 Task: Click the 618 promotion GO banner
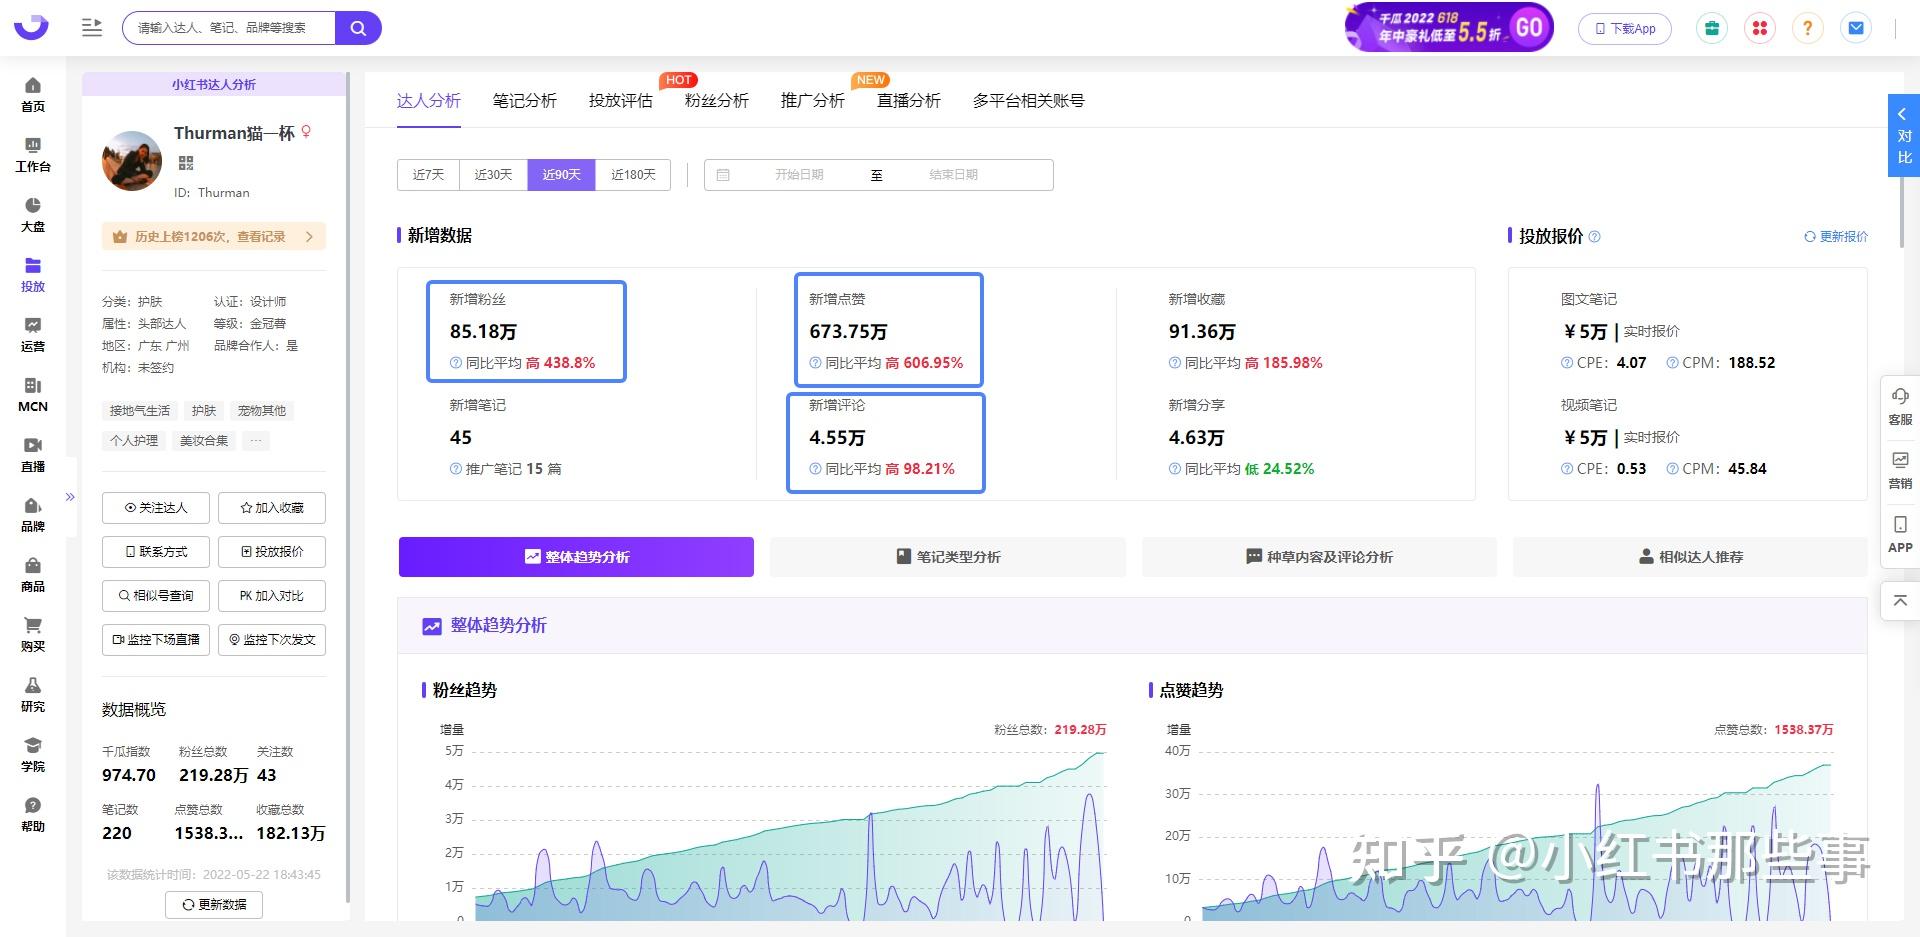click(1449, 28)
